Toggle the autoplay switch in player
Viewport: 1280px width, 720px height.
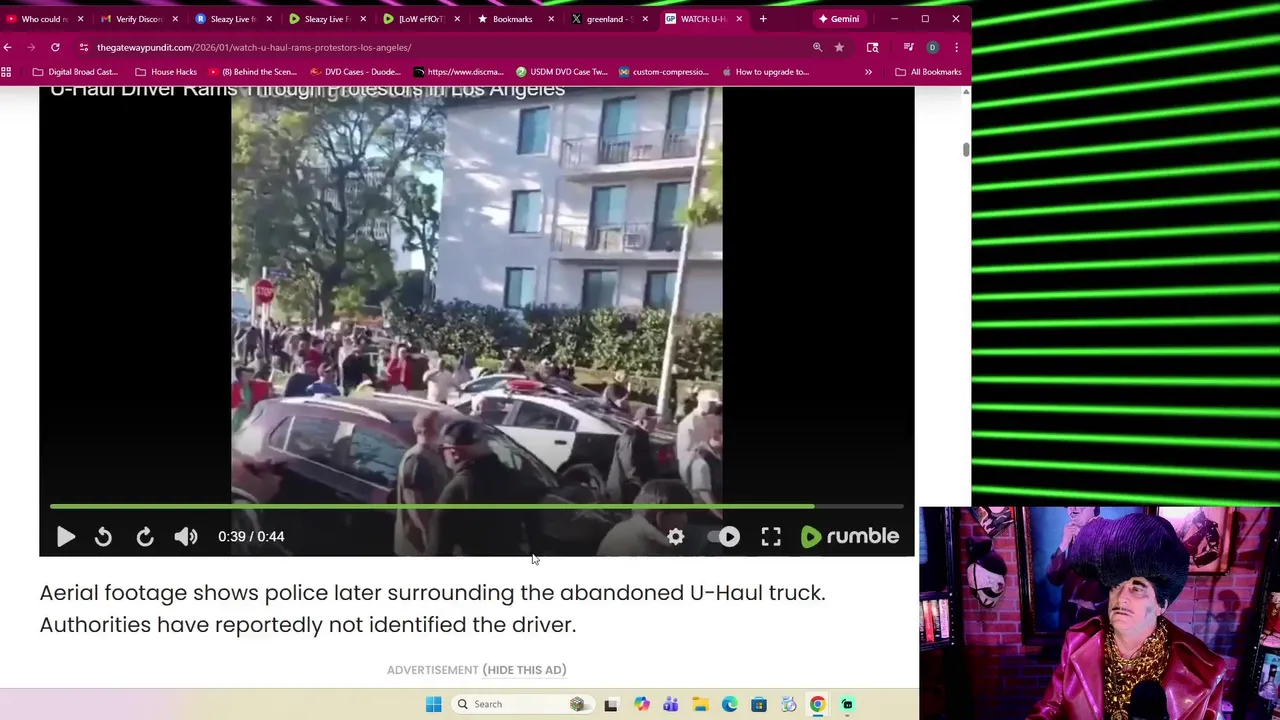tap(724, 537)
